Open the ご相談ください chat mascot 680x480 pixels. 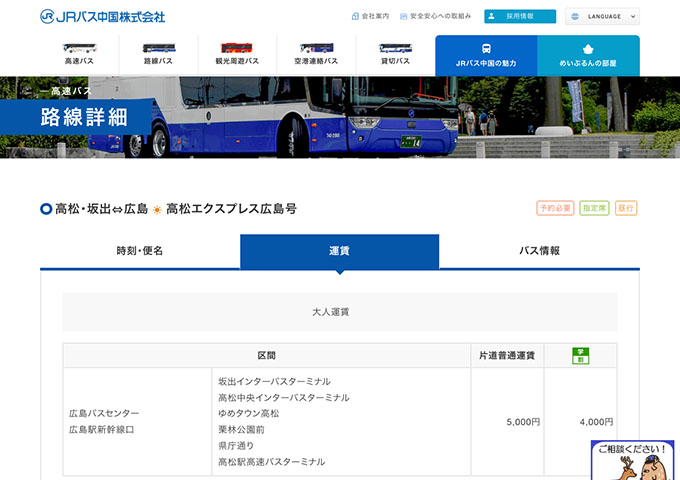[632, 460]
